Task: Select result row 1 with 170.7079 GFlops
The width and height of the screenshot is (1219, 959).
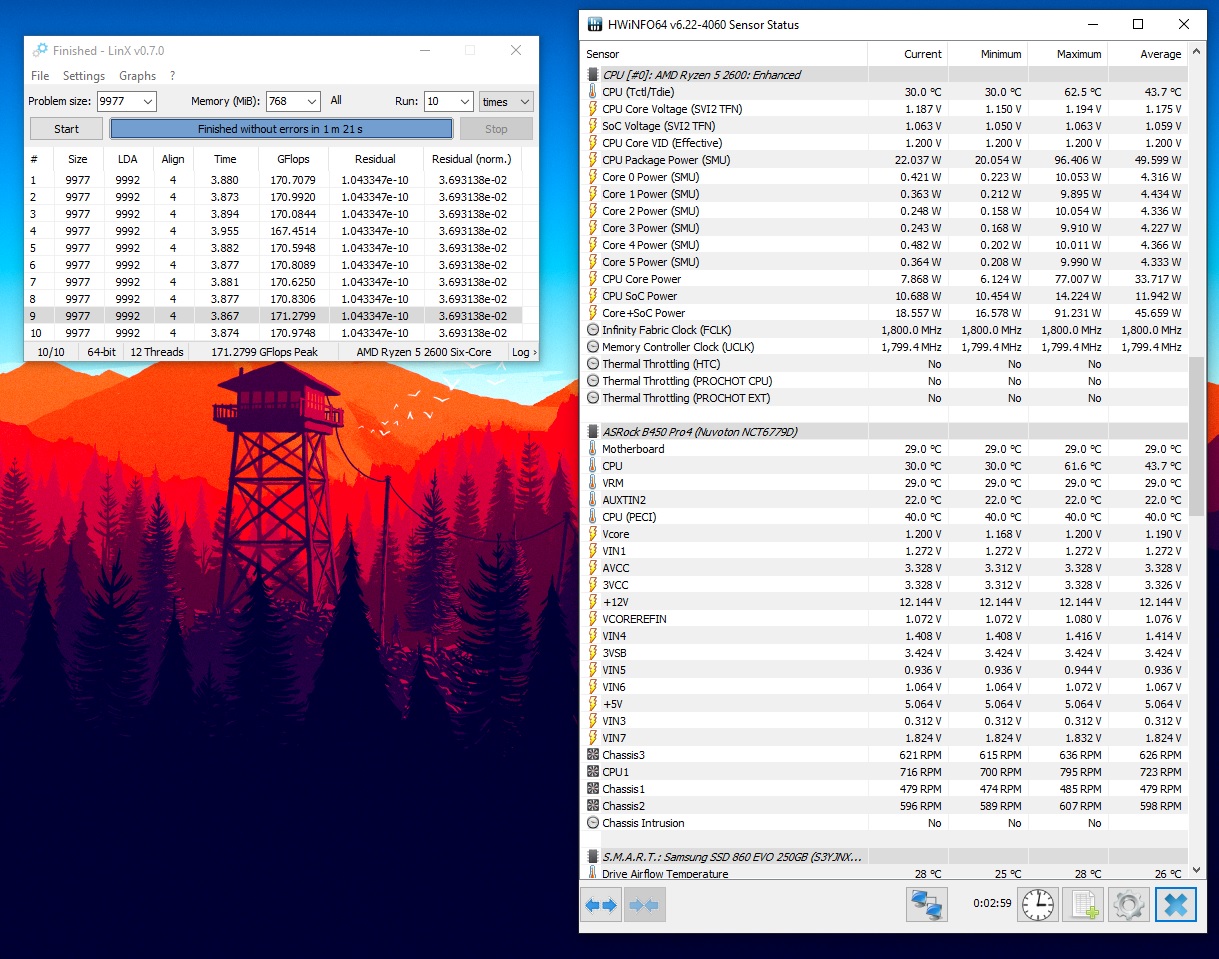Action: (273, 180)
